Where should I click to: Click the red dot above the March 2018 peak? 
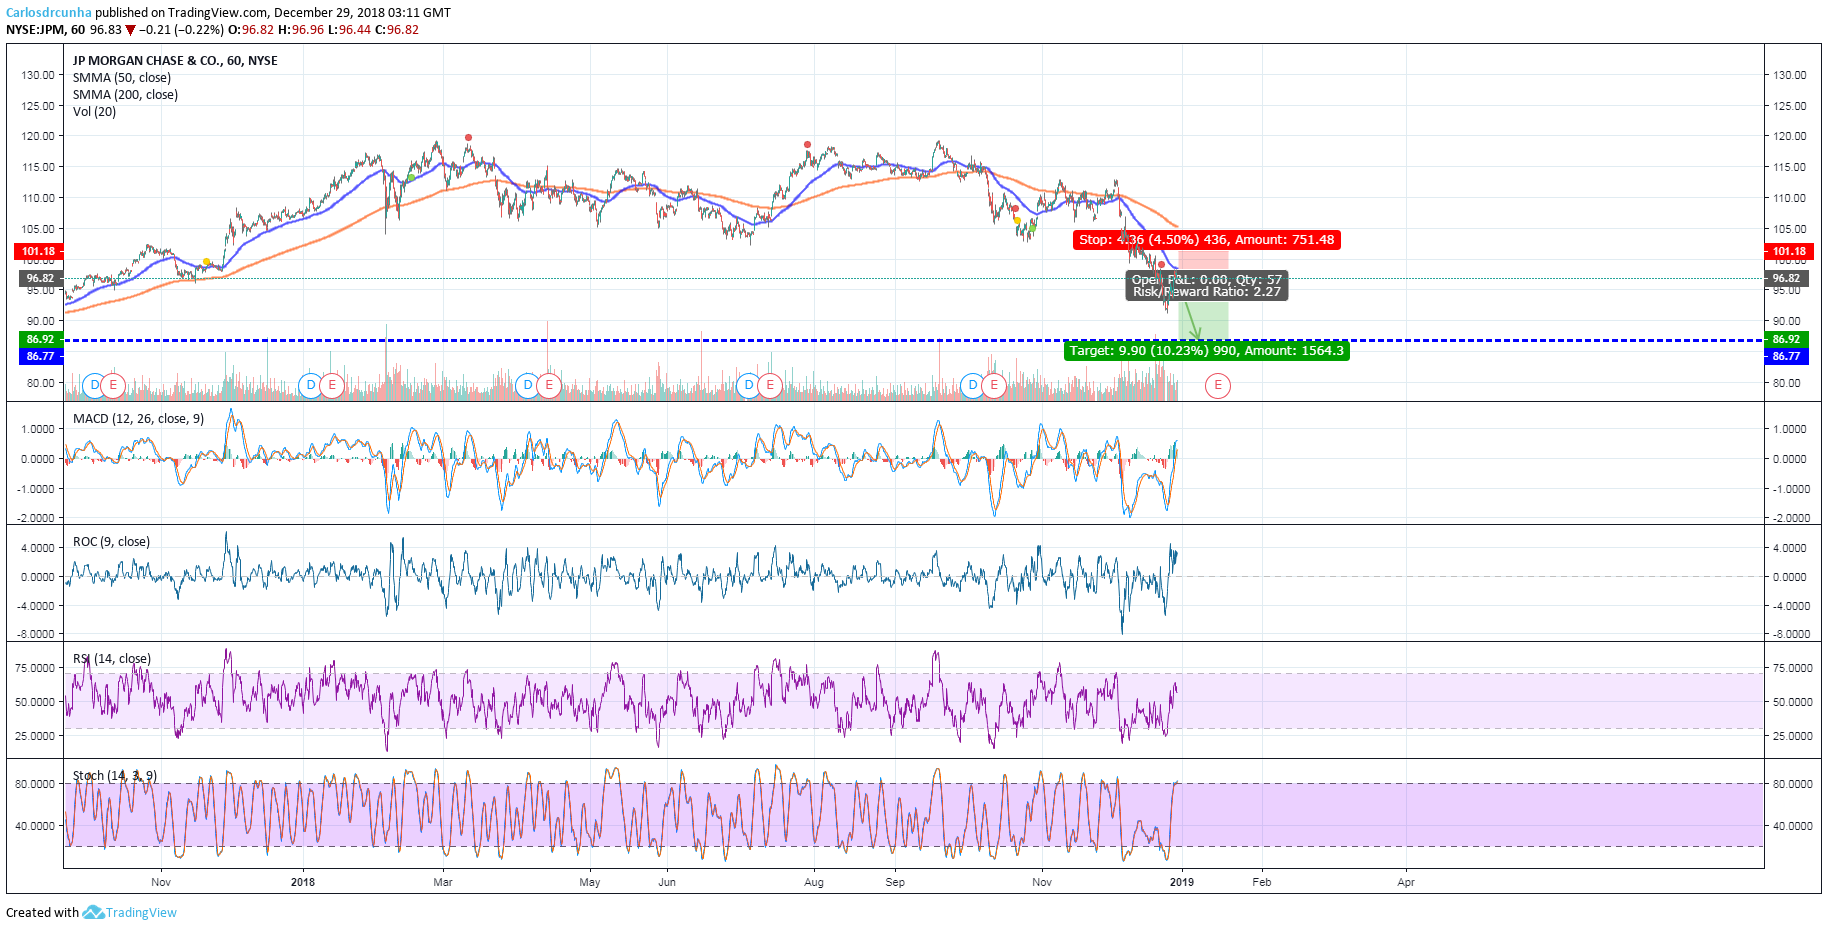[x=468, y=138]
